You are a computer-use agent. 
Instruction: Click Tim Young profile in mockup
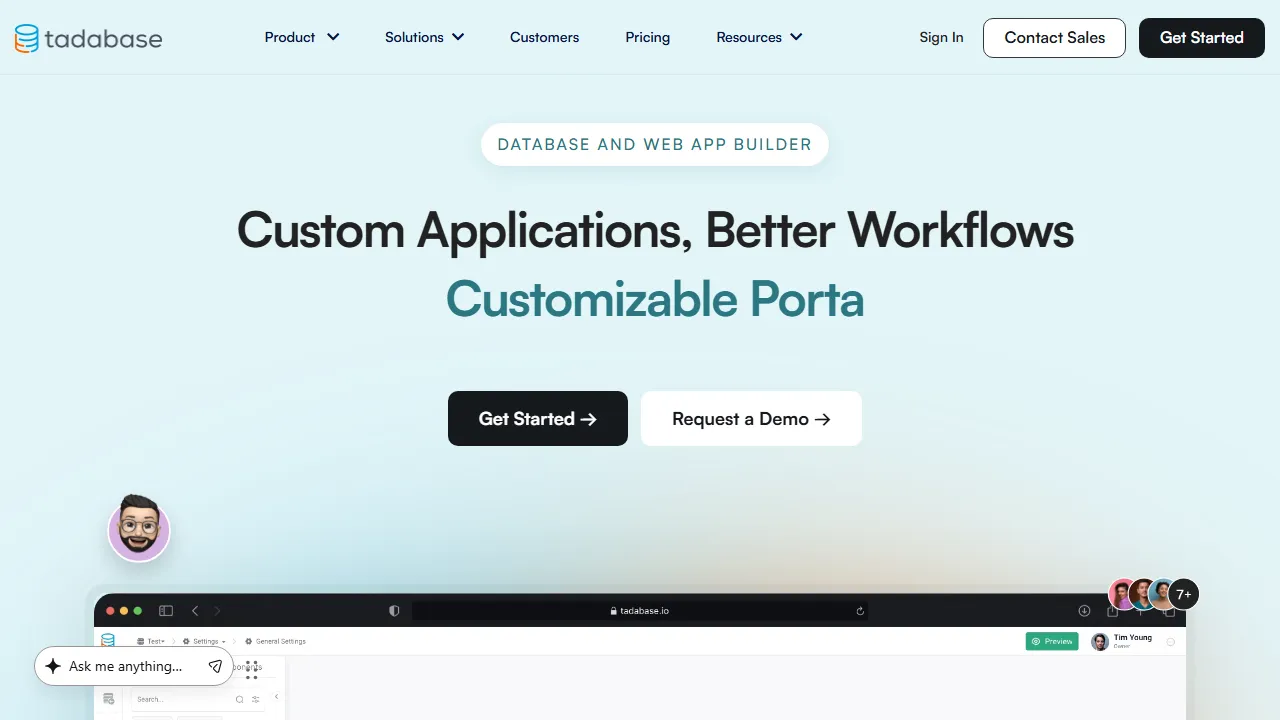1122,641
